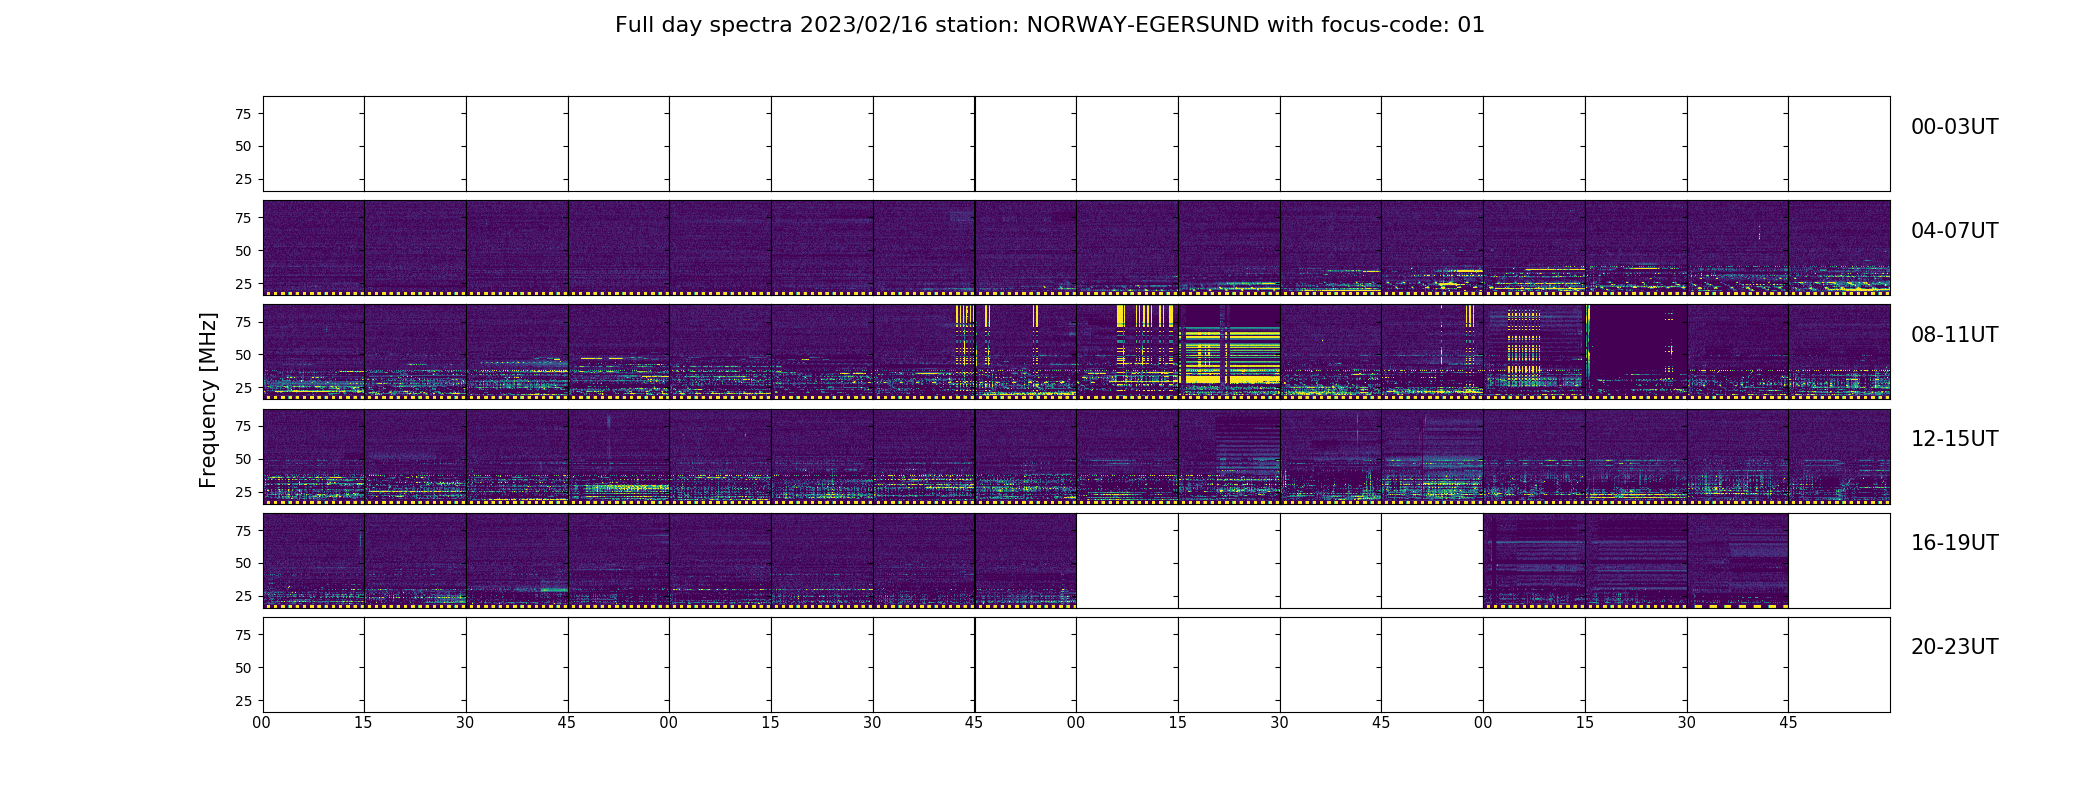Click the rightmost '45' time-axis tick label
The height and width of the screenshot is (800, 2100).
1788,723
